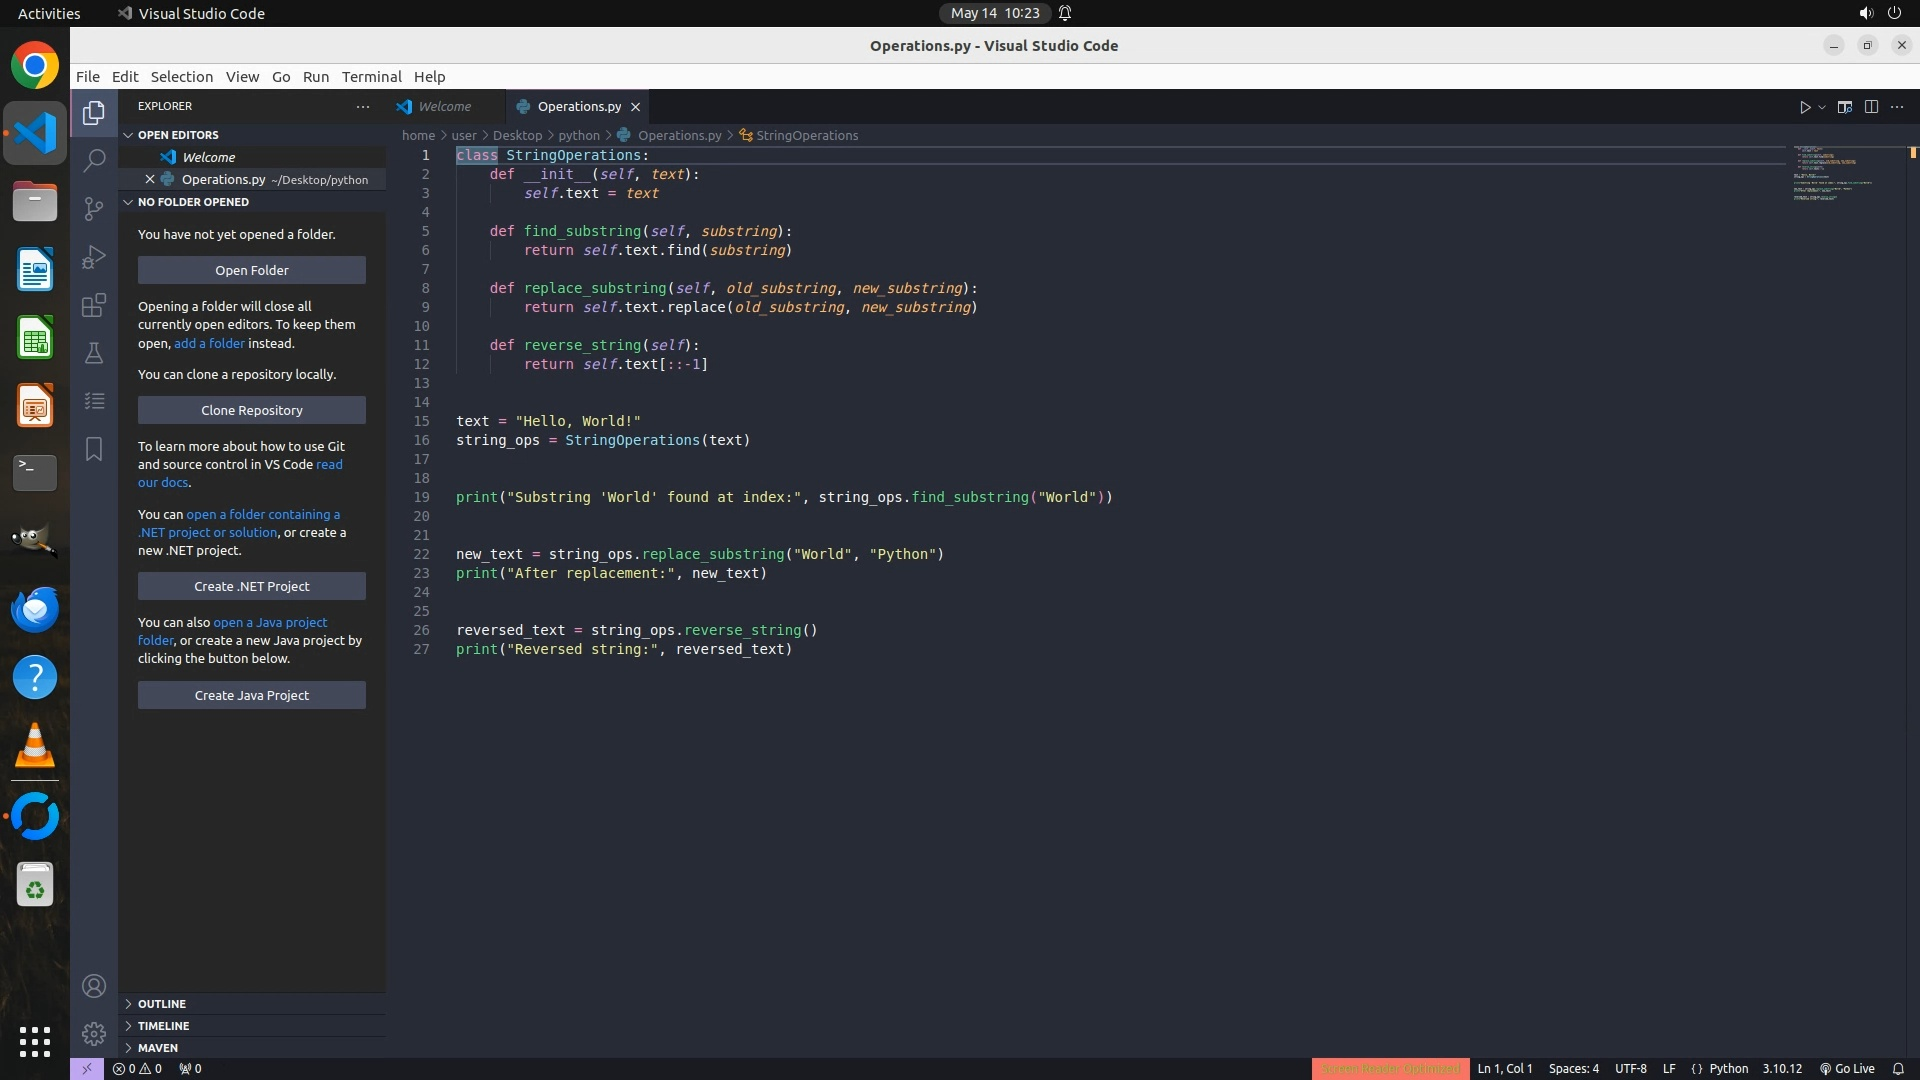
Task: Open the Accounts icon in activity bar
Action: (94, 986)
